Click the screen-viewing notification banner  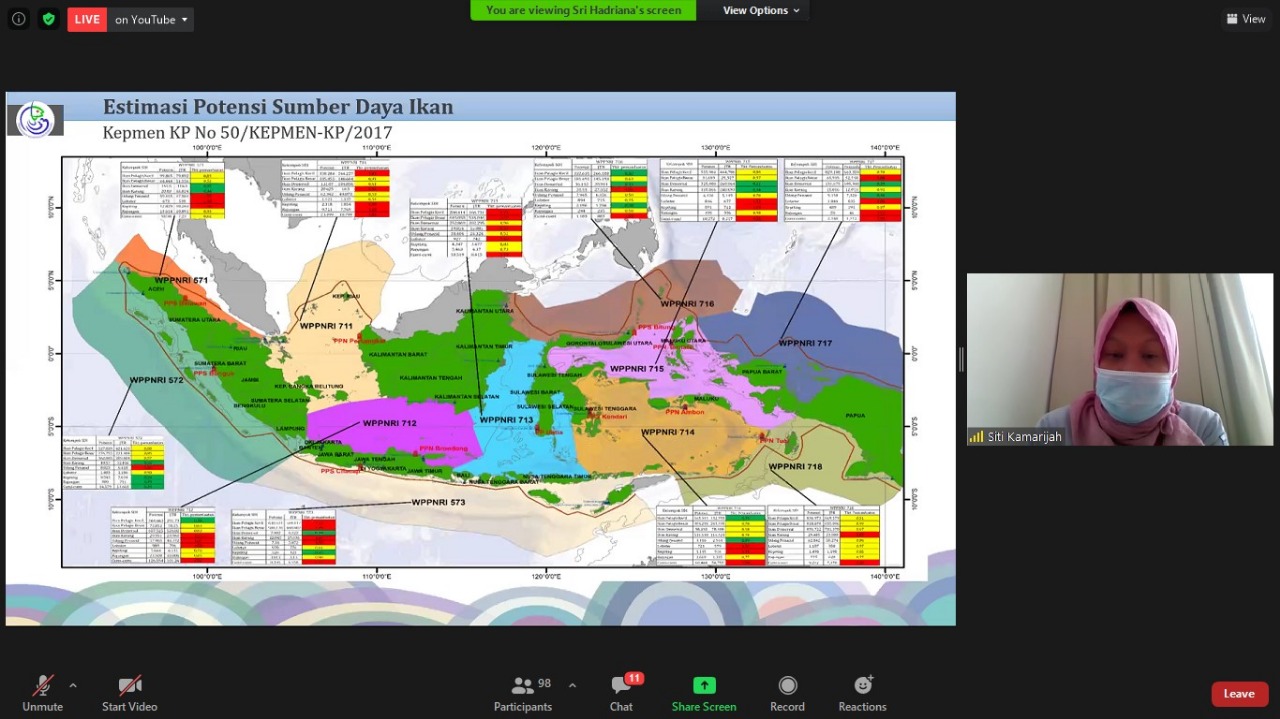point(583,10)
